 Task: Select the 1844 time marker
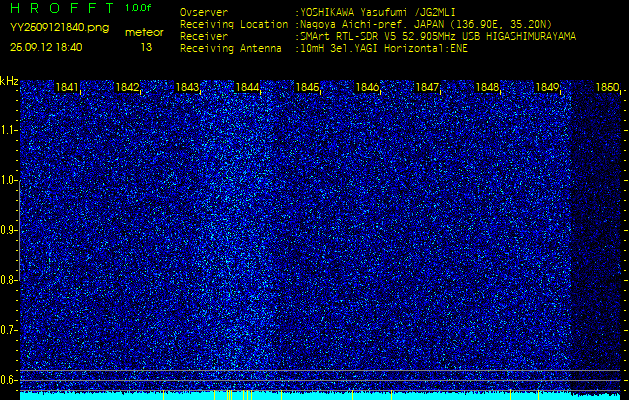point(248,88)
